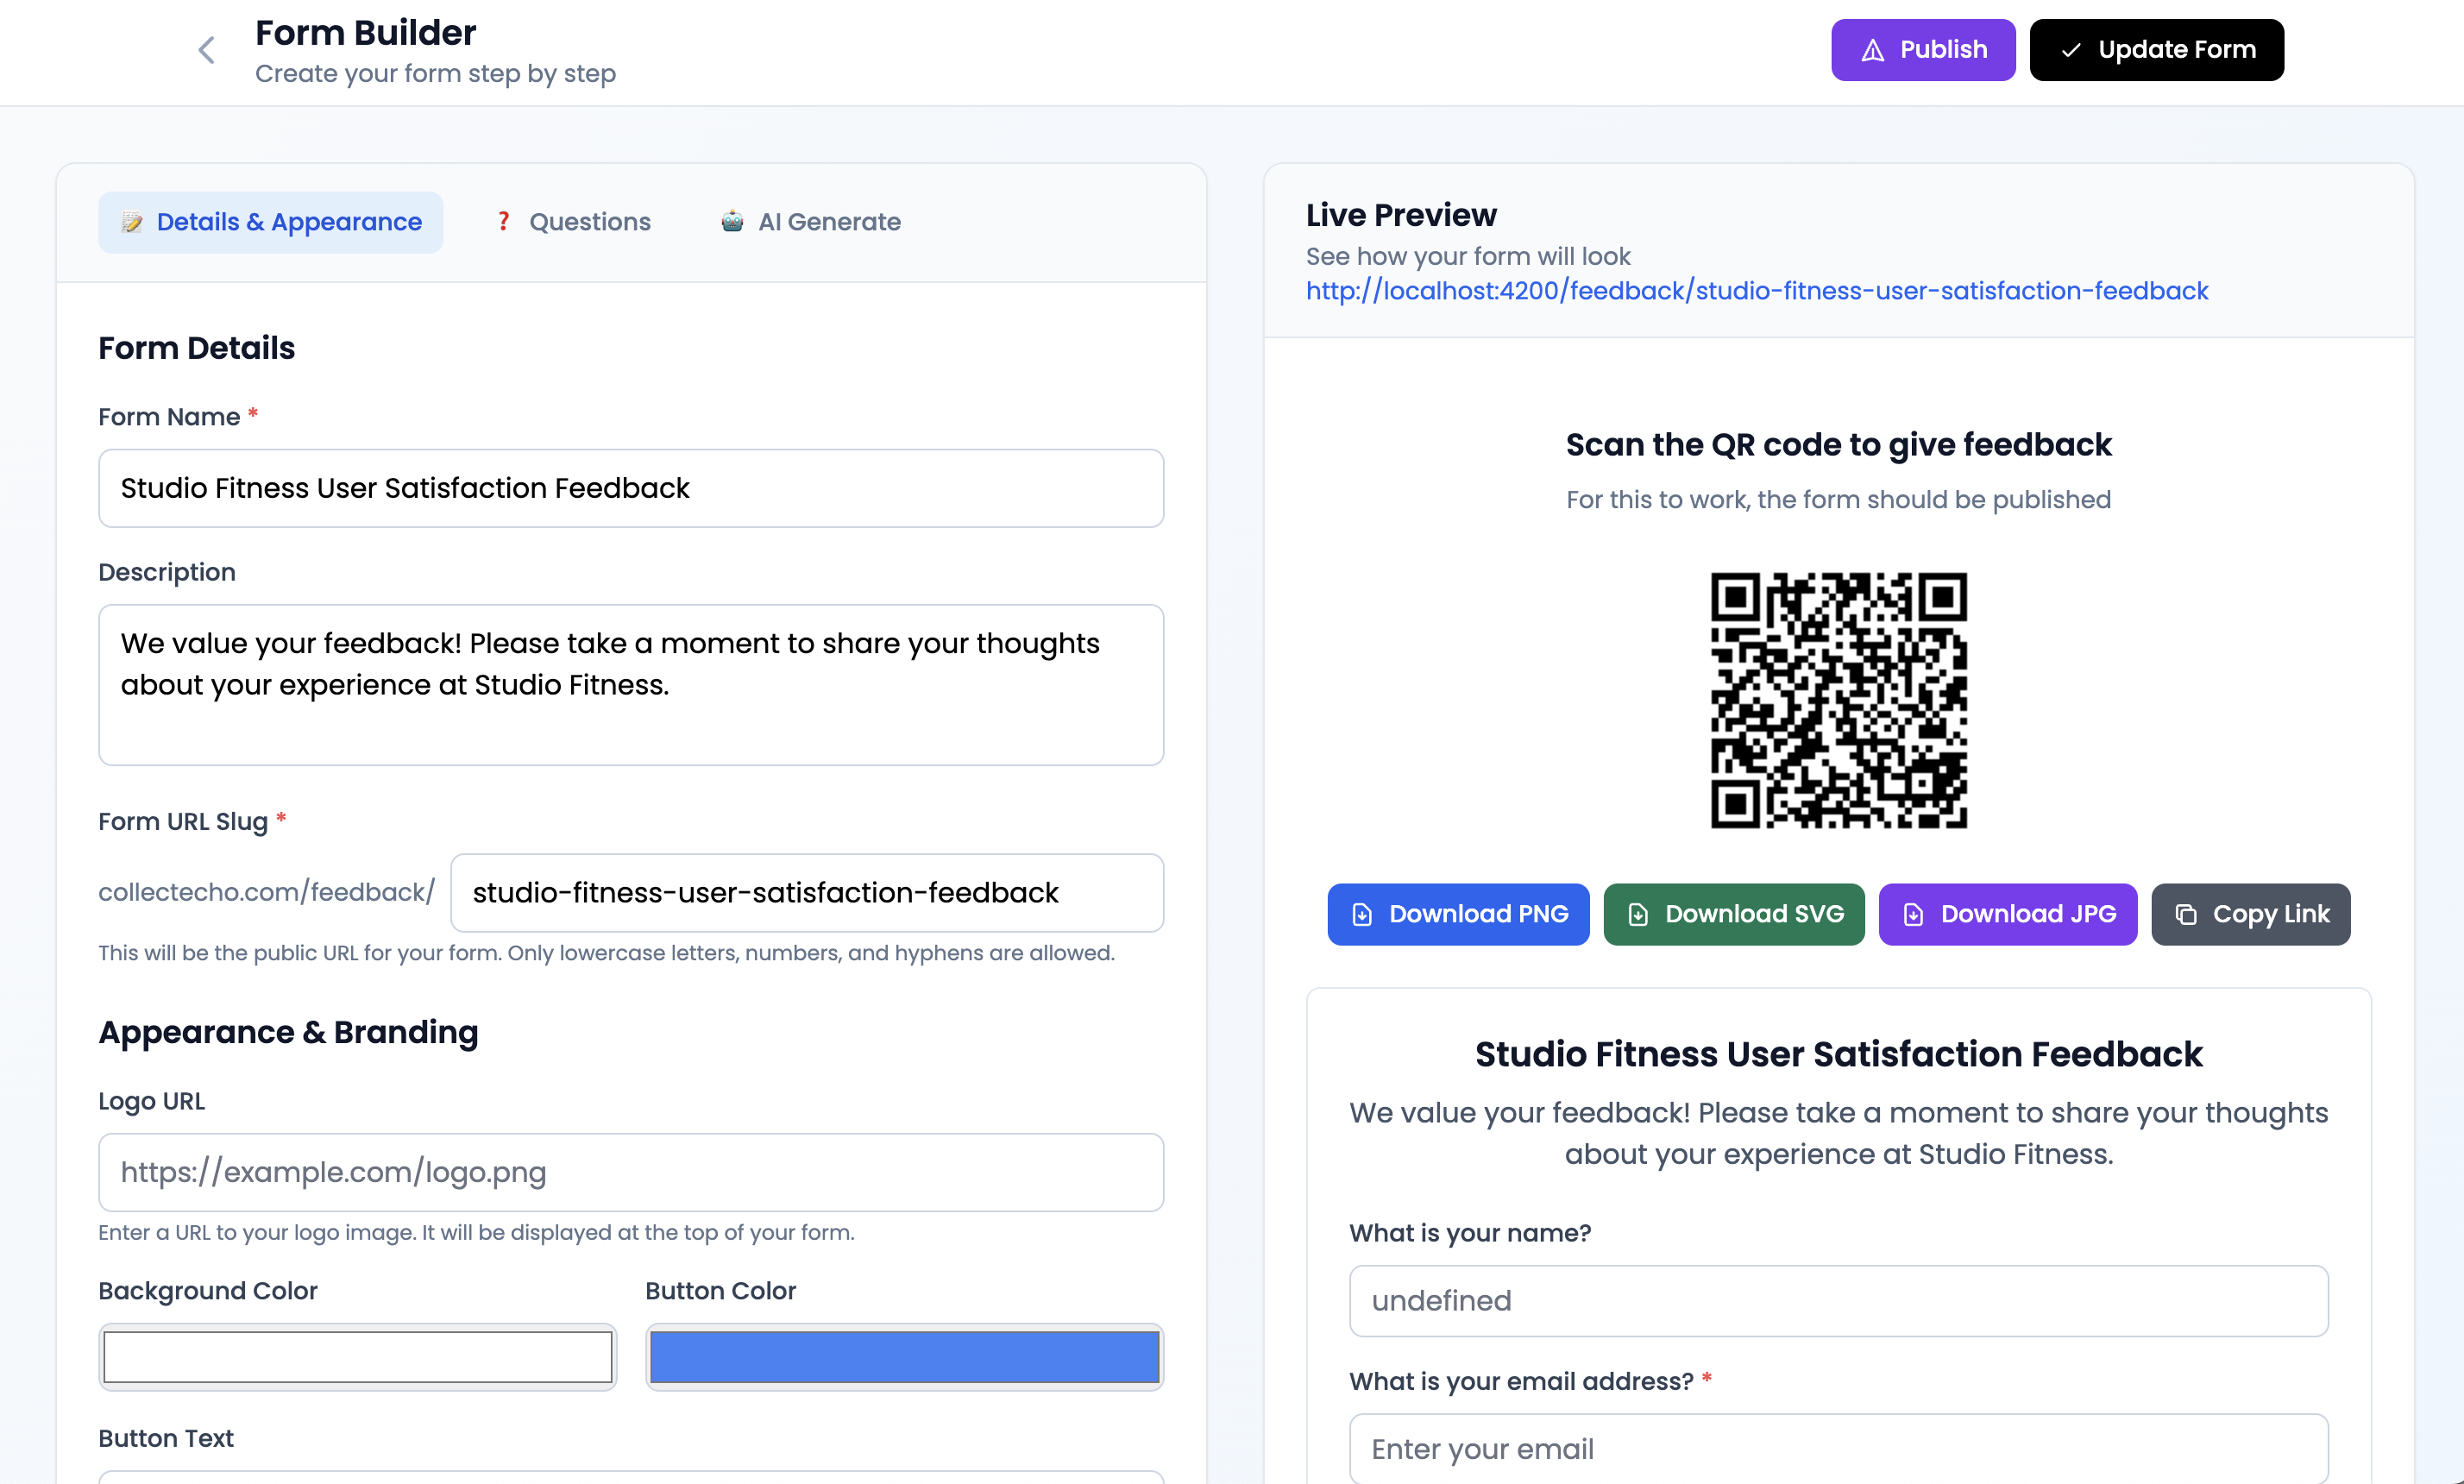Screen dimensions: 2464x1484
Task: Focus the Form Name input field
Action: (631, 488)
